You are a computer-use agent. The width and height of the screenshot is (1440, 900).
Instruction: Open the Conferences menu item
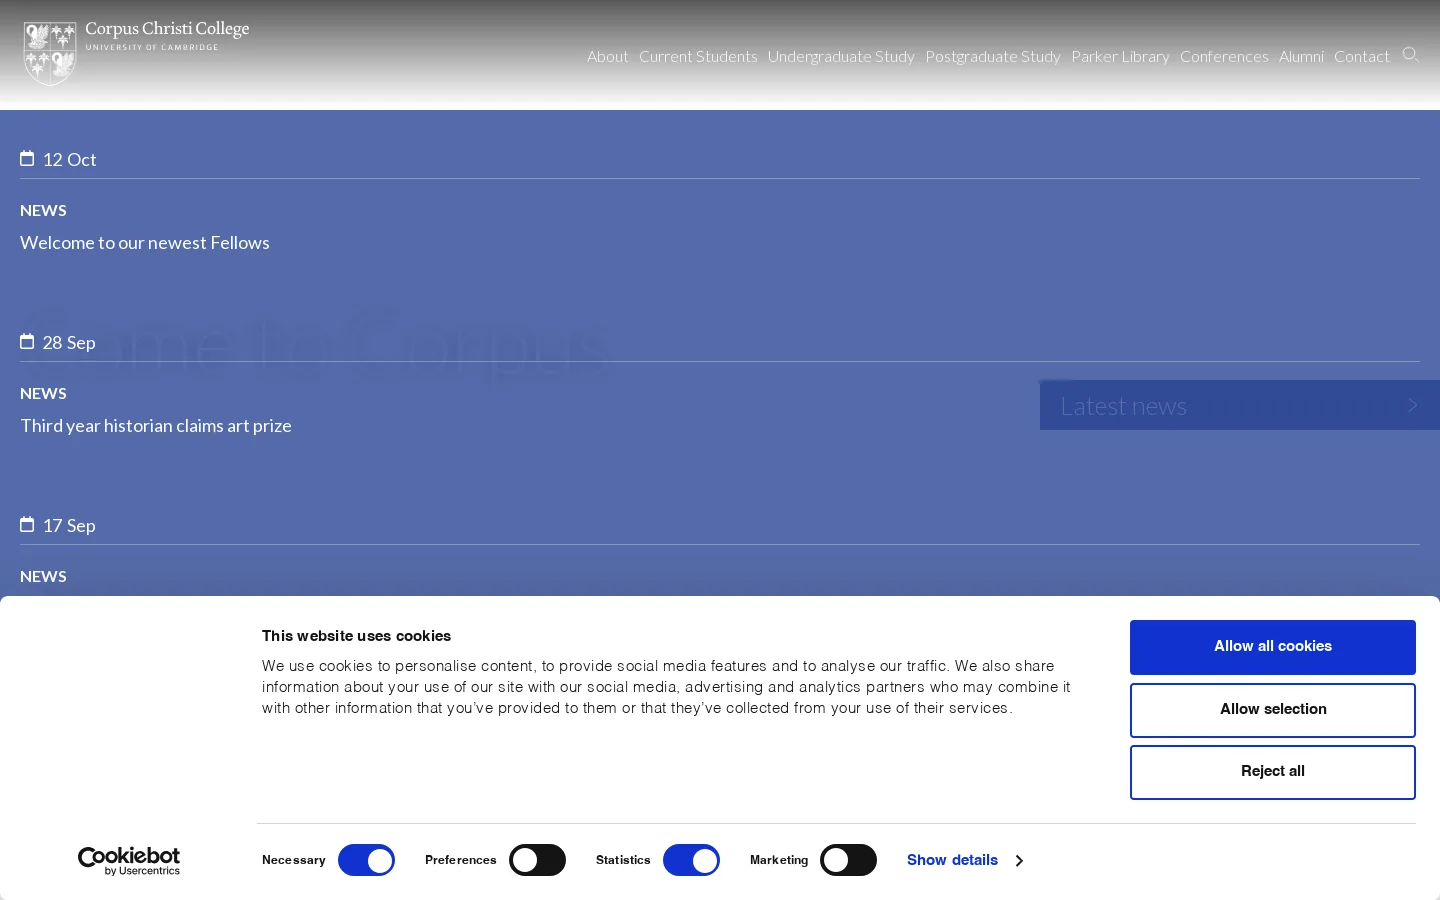pyautogui.click(x=1224, y=56)
